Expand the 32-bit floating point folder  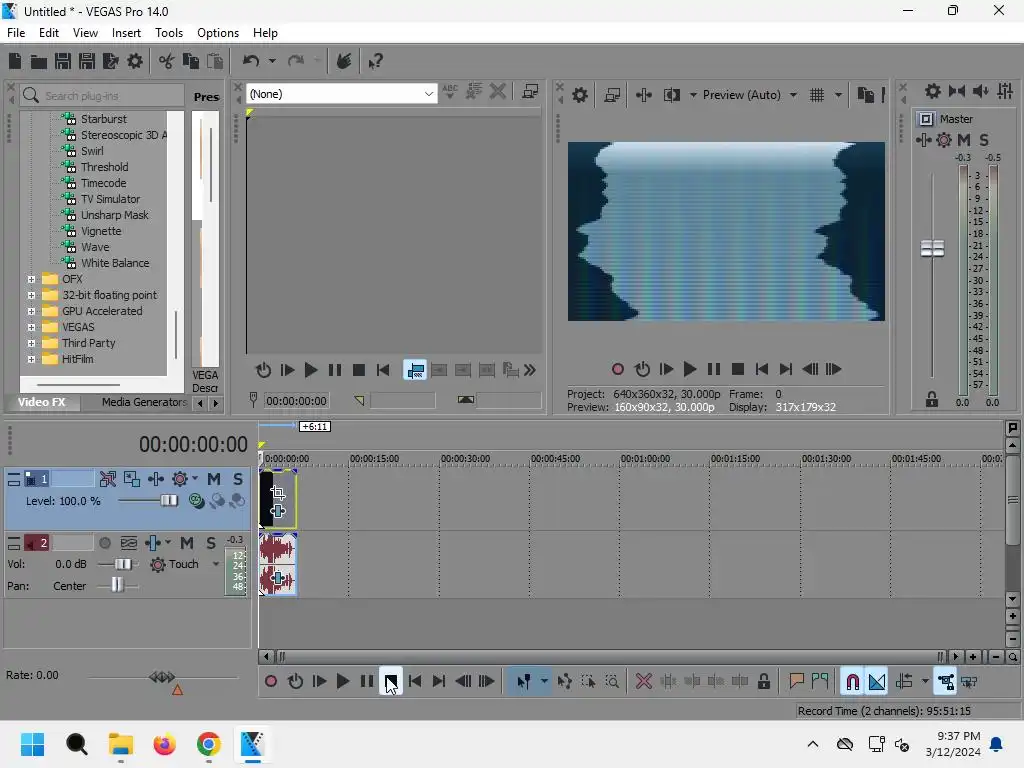point(31,295)
